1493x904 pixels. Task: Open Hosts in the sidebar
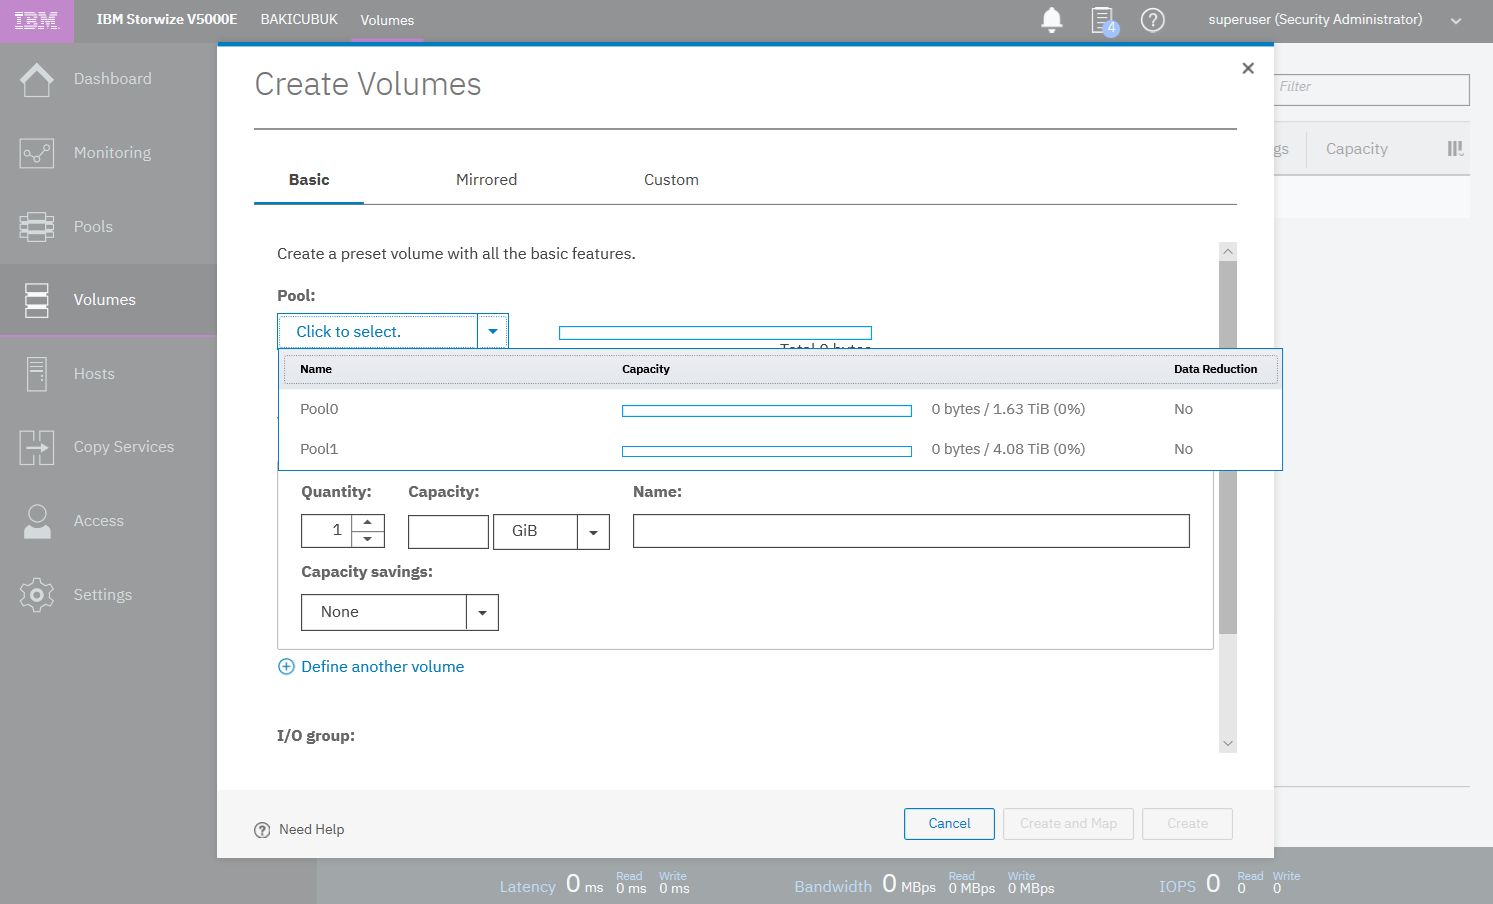pos(108,374)
